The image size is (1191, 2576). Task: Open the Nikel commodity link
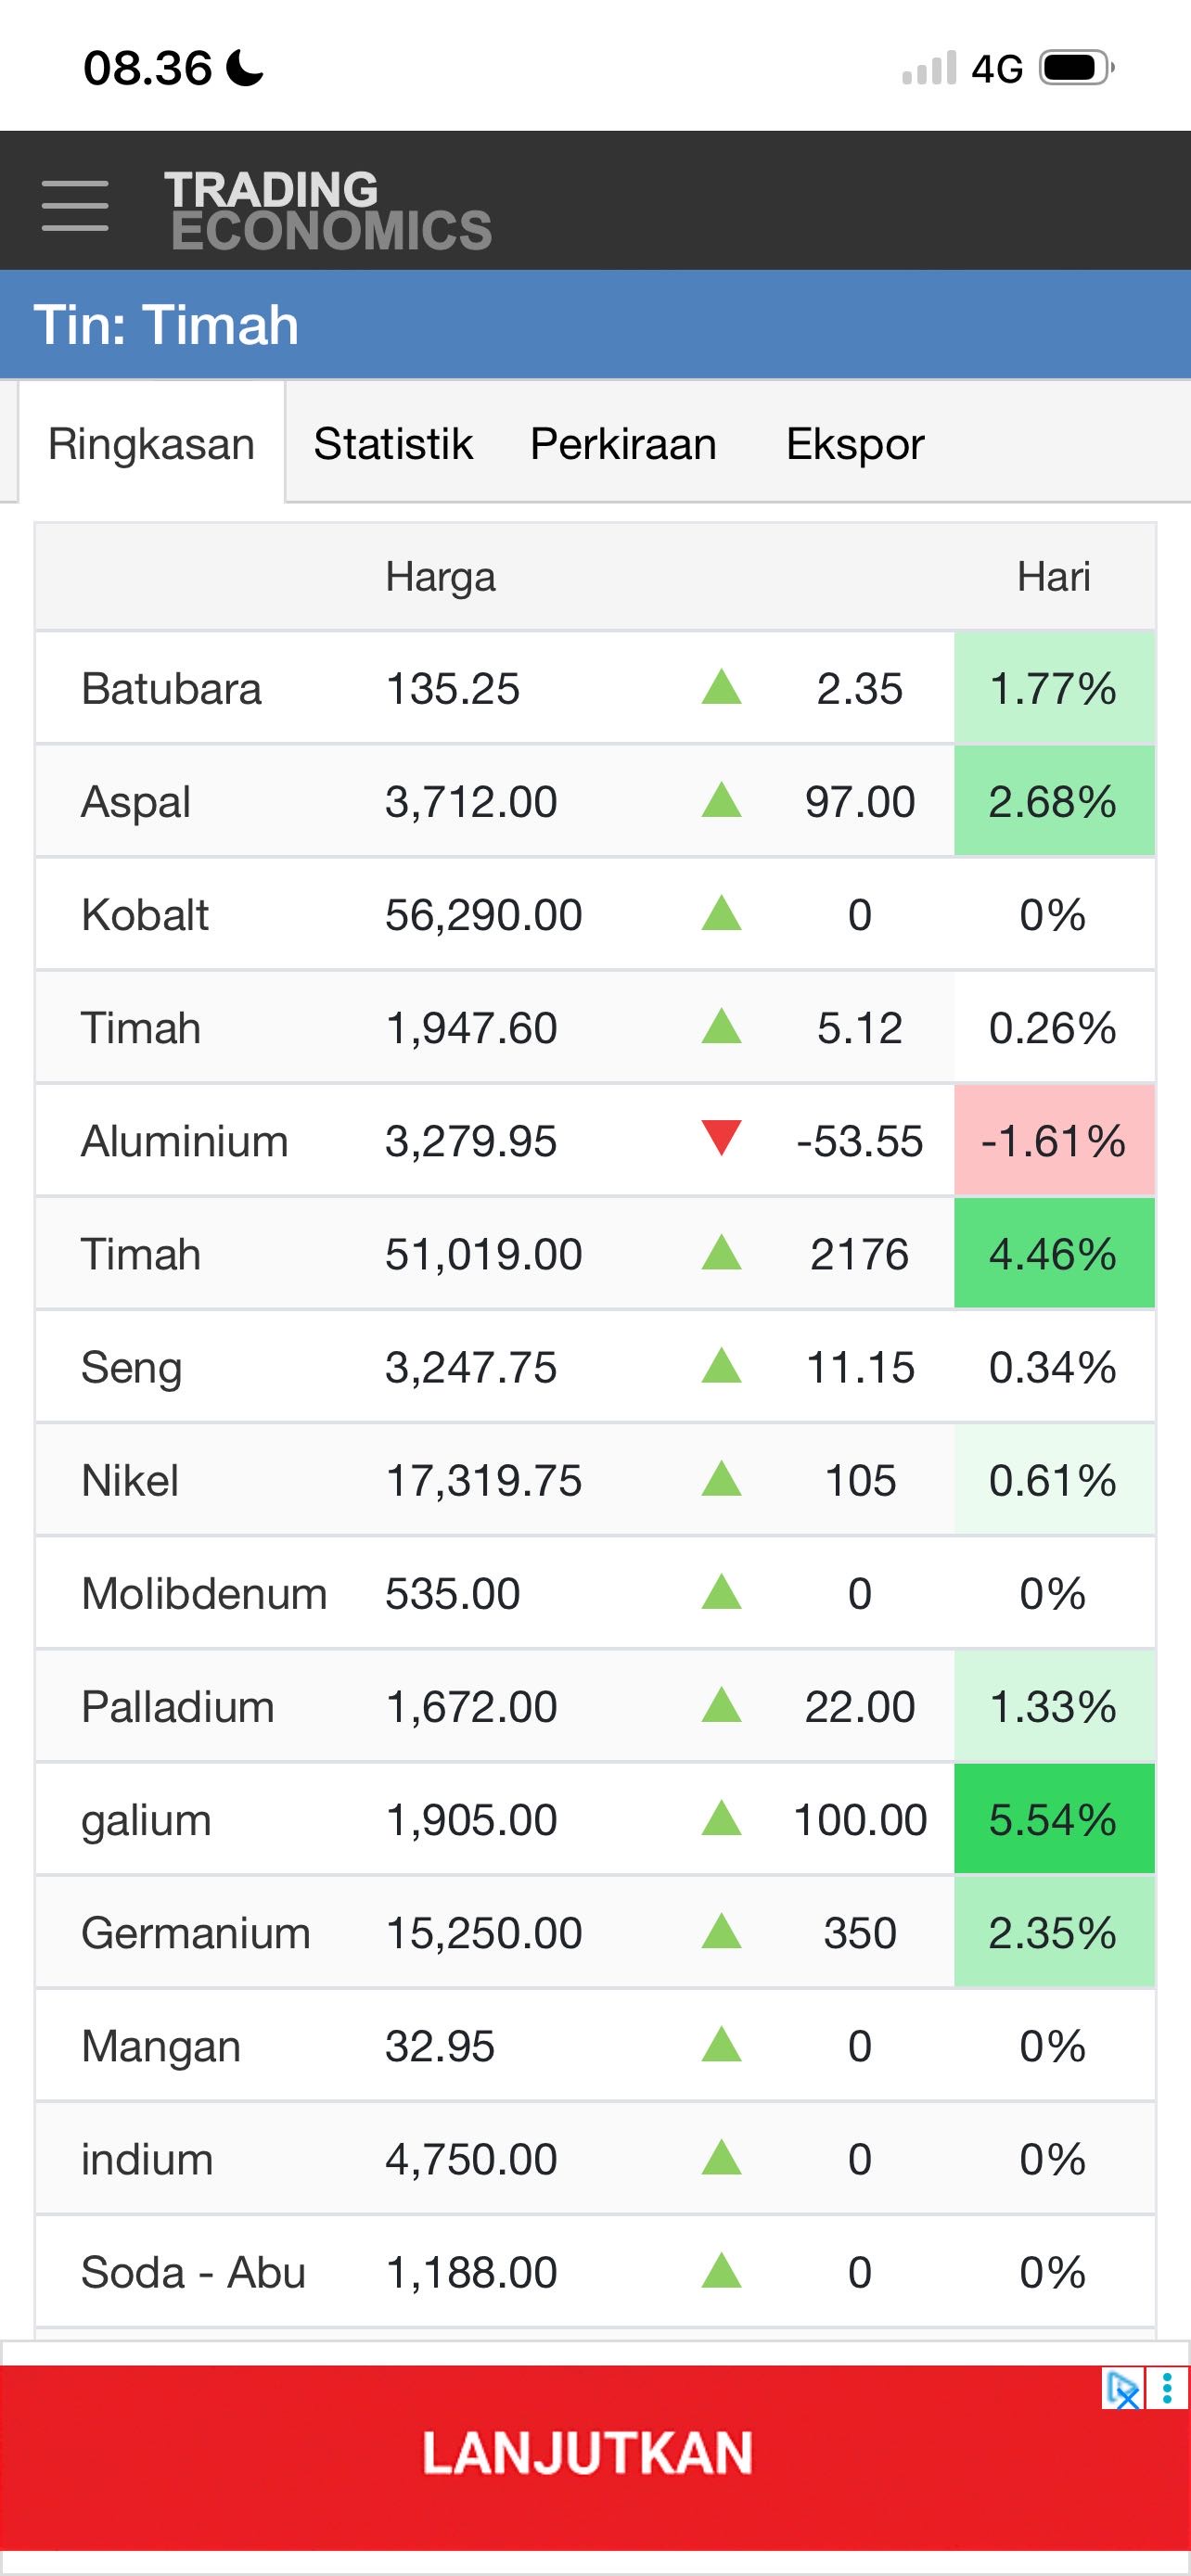click(x=130, y=1480)
